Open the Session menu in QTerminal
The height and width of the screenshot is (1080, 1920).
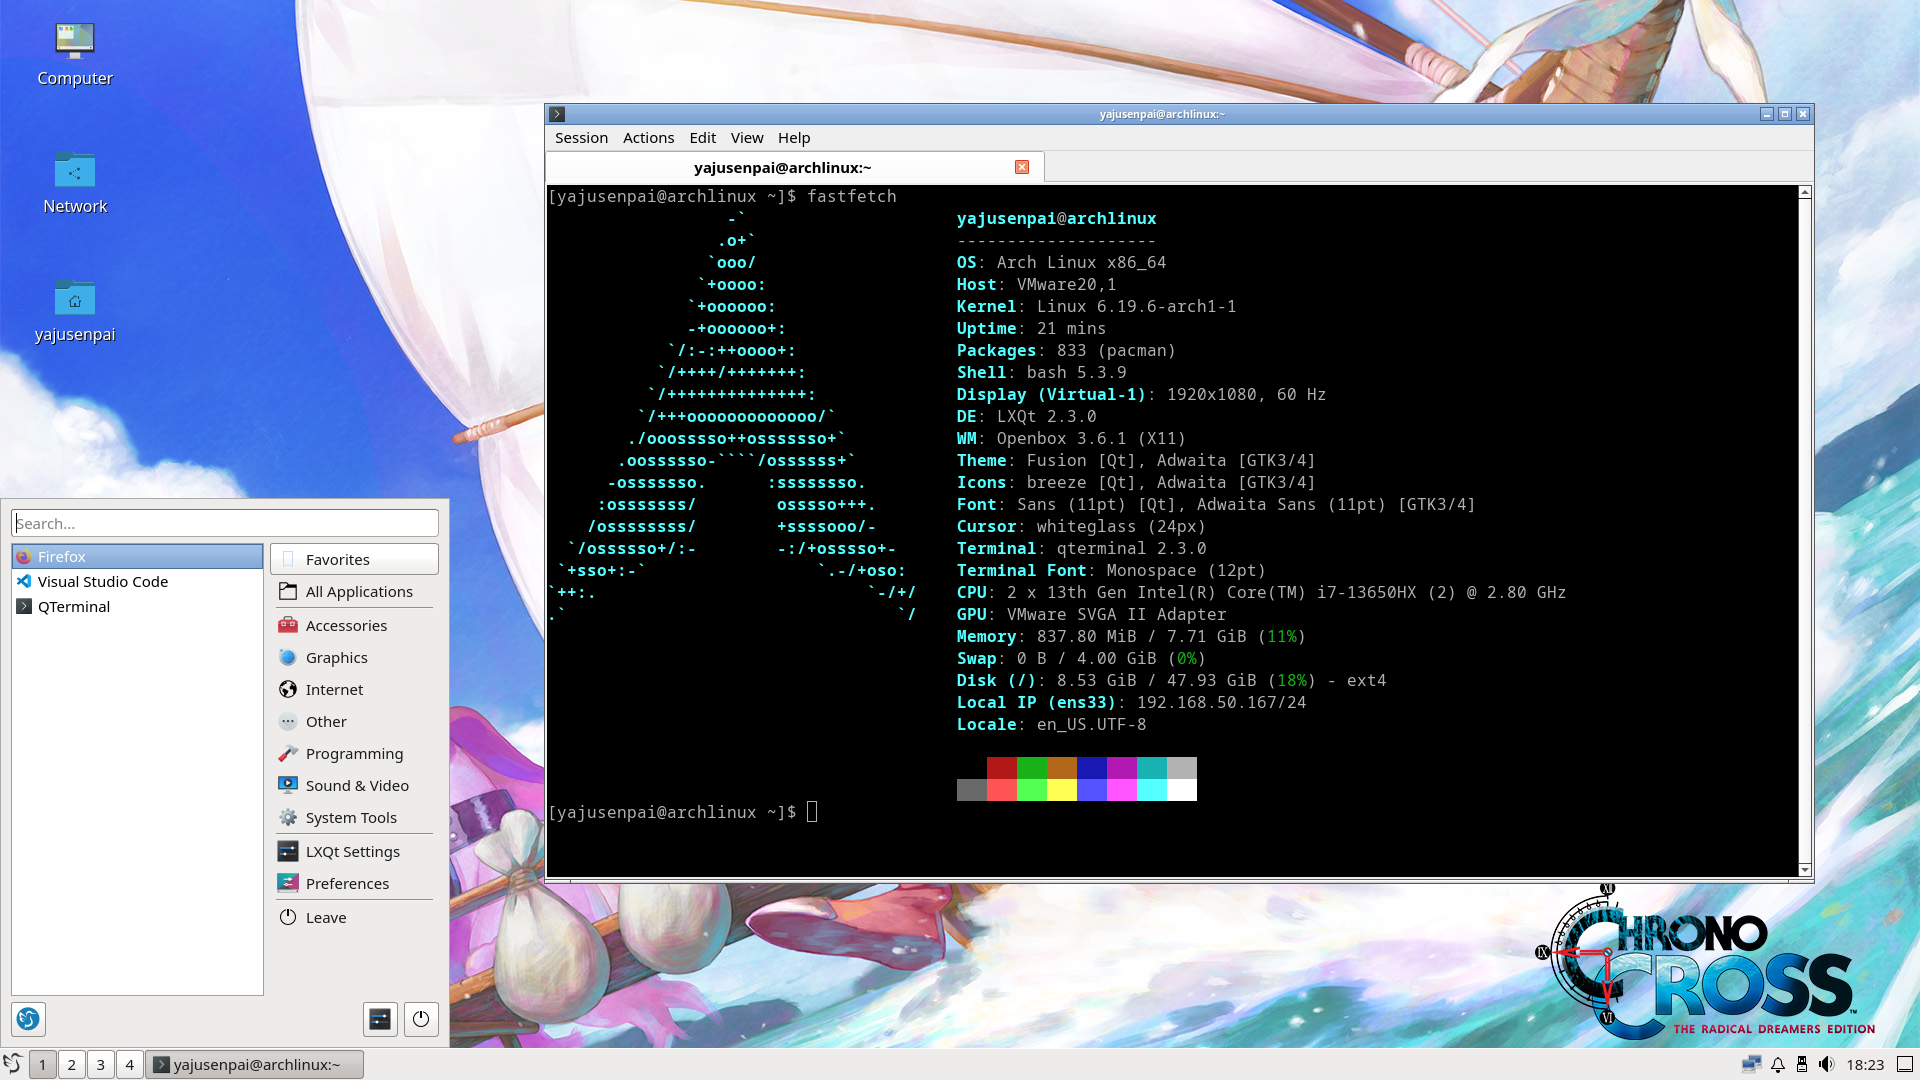click(x=581, y=138)
